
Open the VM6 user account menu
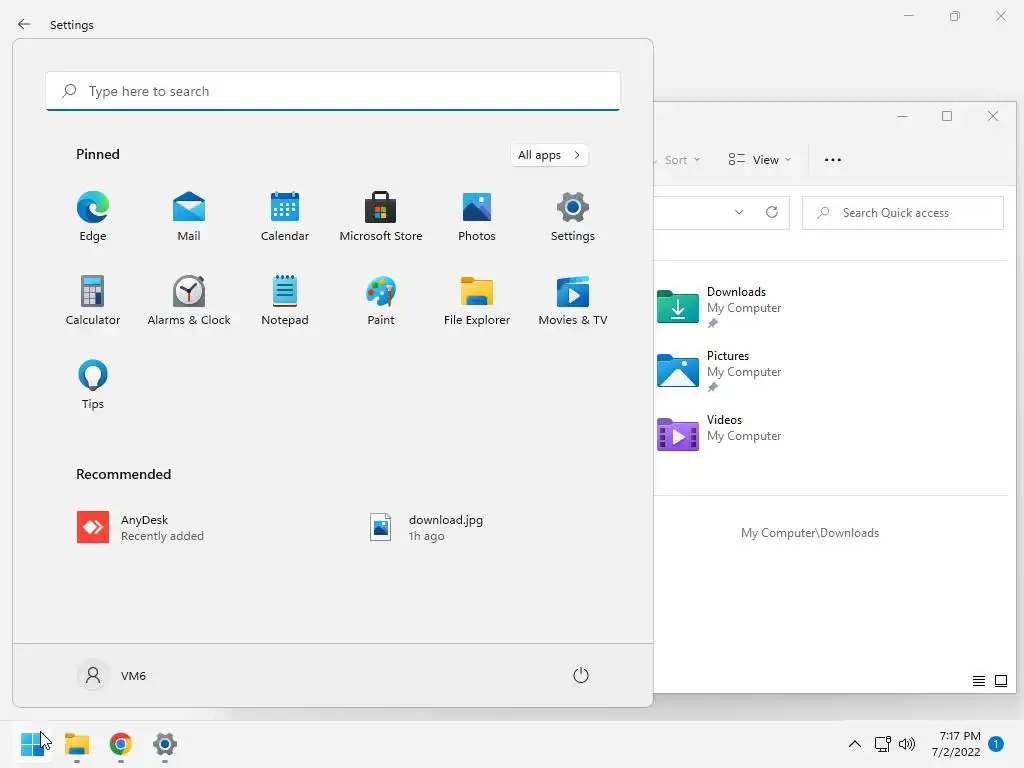(x=112, y=675)
